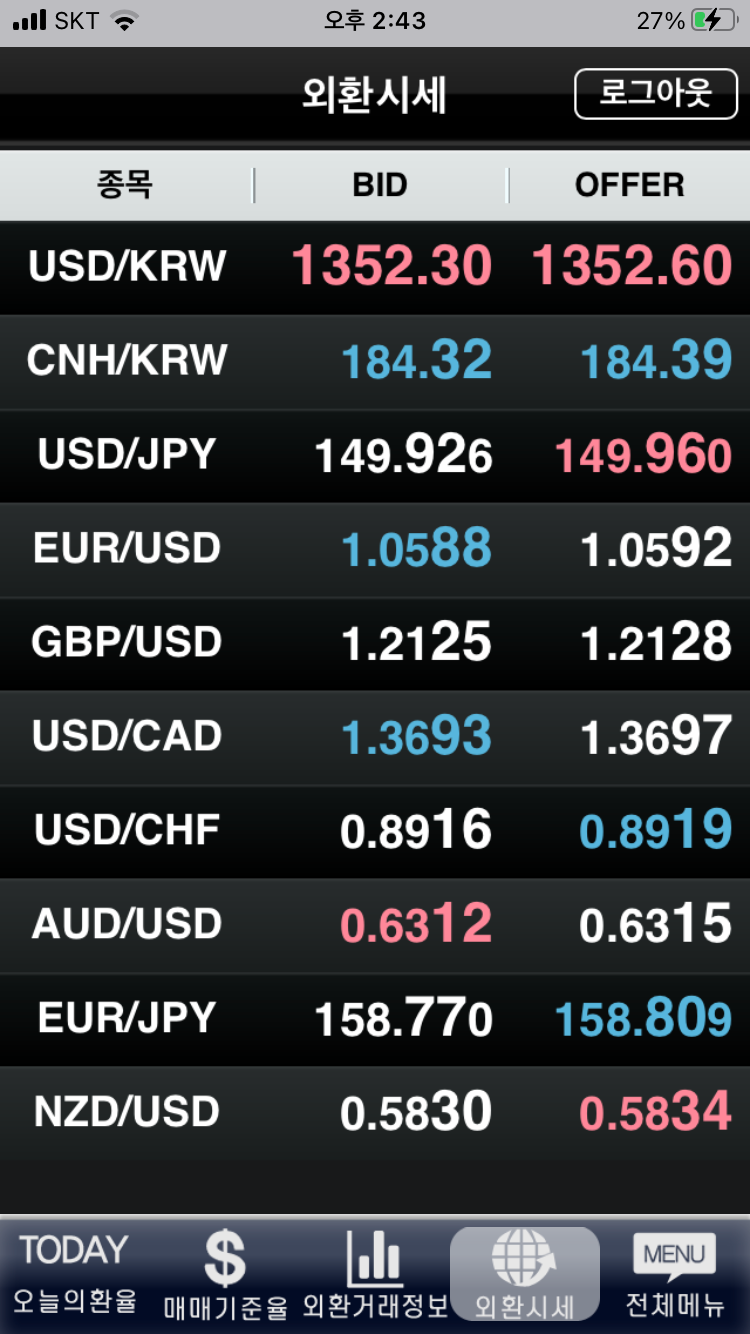Select the USD/JPY pair label
750x1334 pixels.
pyautogui.click(x=127, y=455)
